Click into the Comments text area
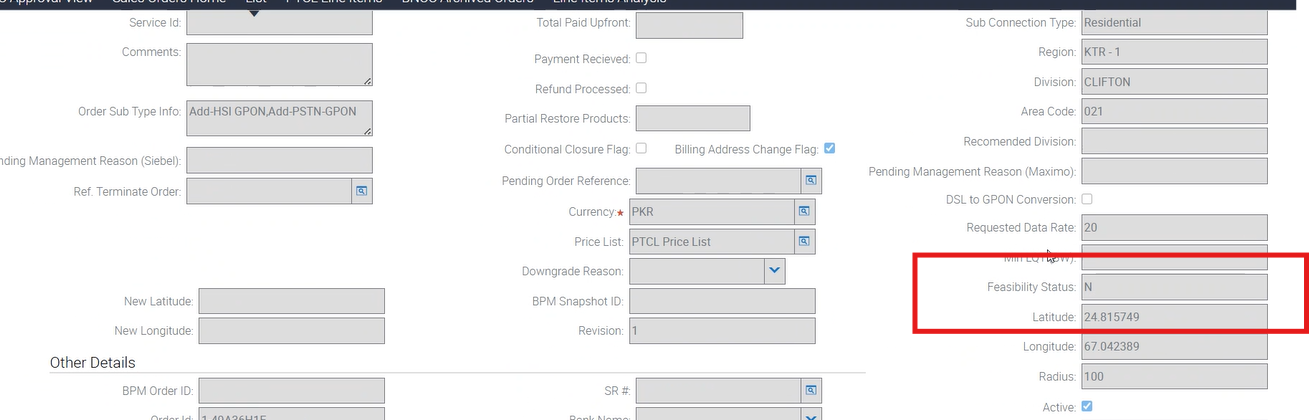 (x=279, y=64)
